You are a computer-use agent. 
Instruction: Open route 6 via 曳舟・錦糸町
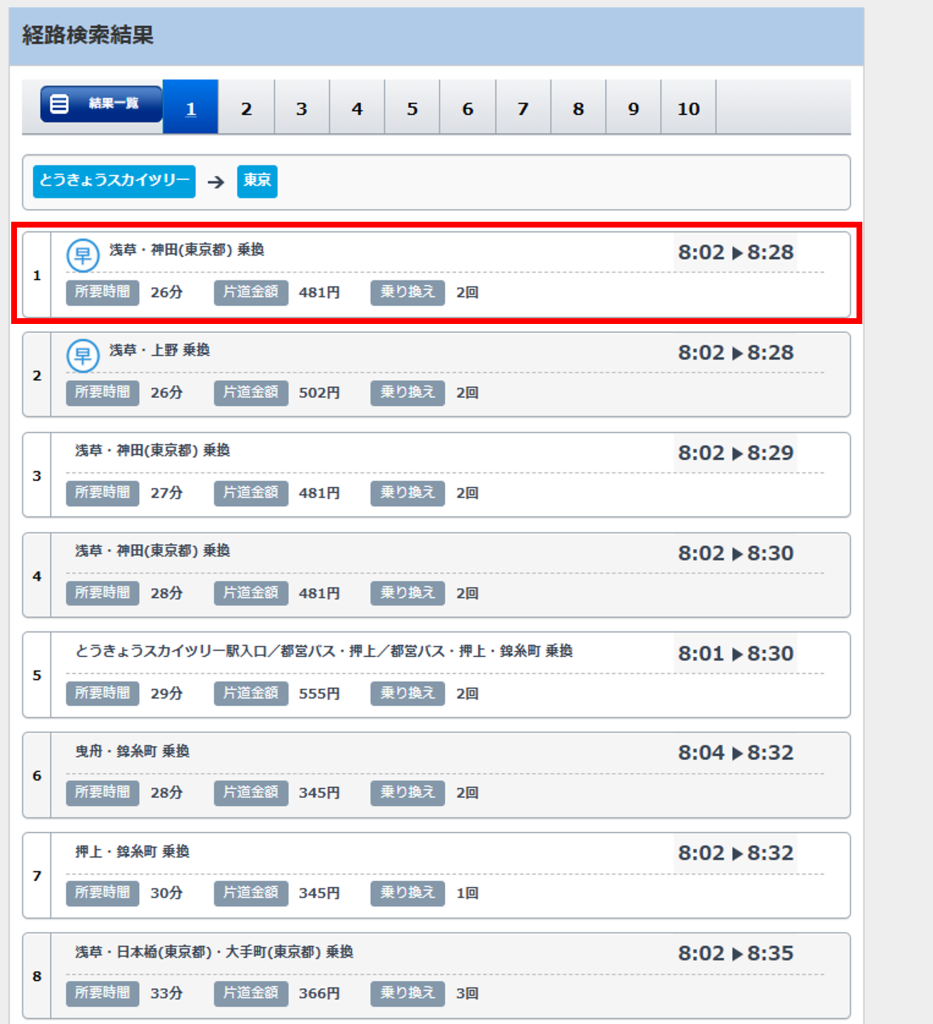pos(436,775)
